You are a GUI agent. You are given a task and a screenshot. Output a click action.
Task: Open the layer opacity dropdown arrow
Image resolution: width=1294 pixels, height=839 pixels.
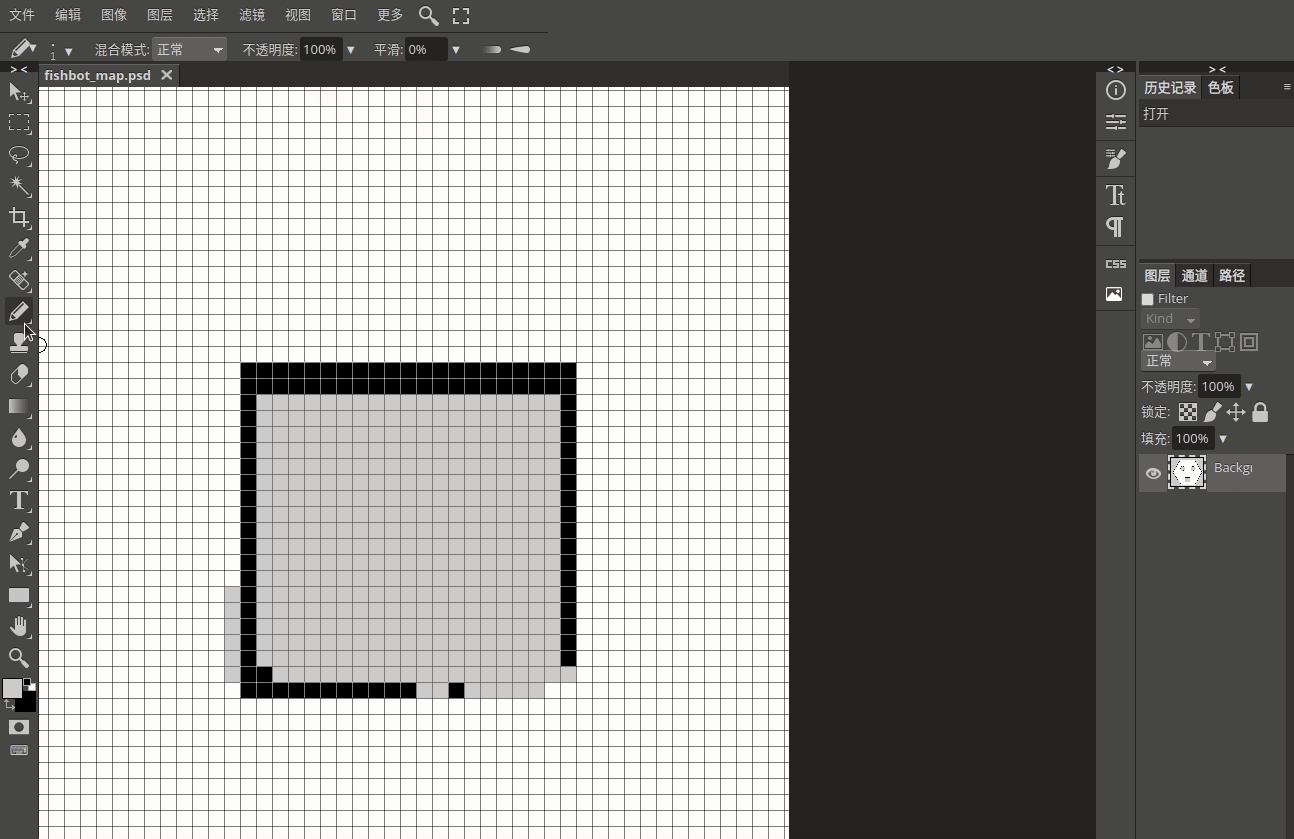(1248, 385)
